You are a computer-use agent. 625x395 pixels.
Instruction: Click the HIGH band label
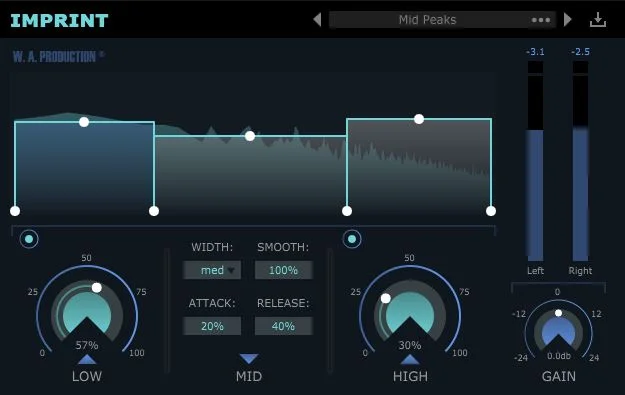[x=410, y=376]
